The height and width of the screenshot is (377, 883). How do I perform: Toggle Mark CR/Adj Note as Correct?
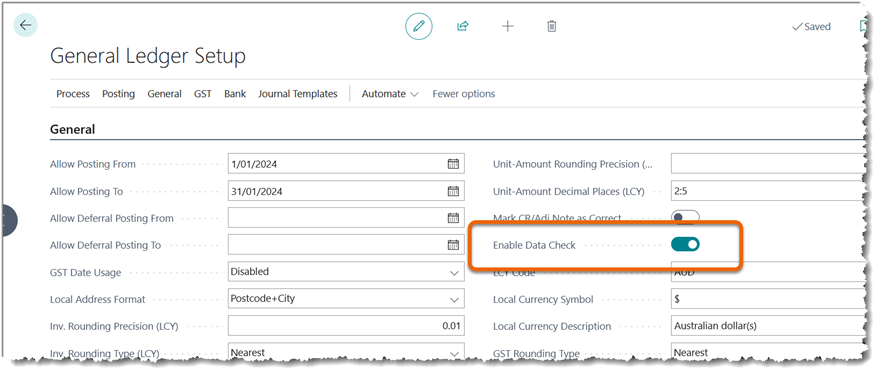tap(685, 218)
